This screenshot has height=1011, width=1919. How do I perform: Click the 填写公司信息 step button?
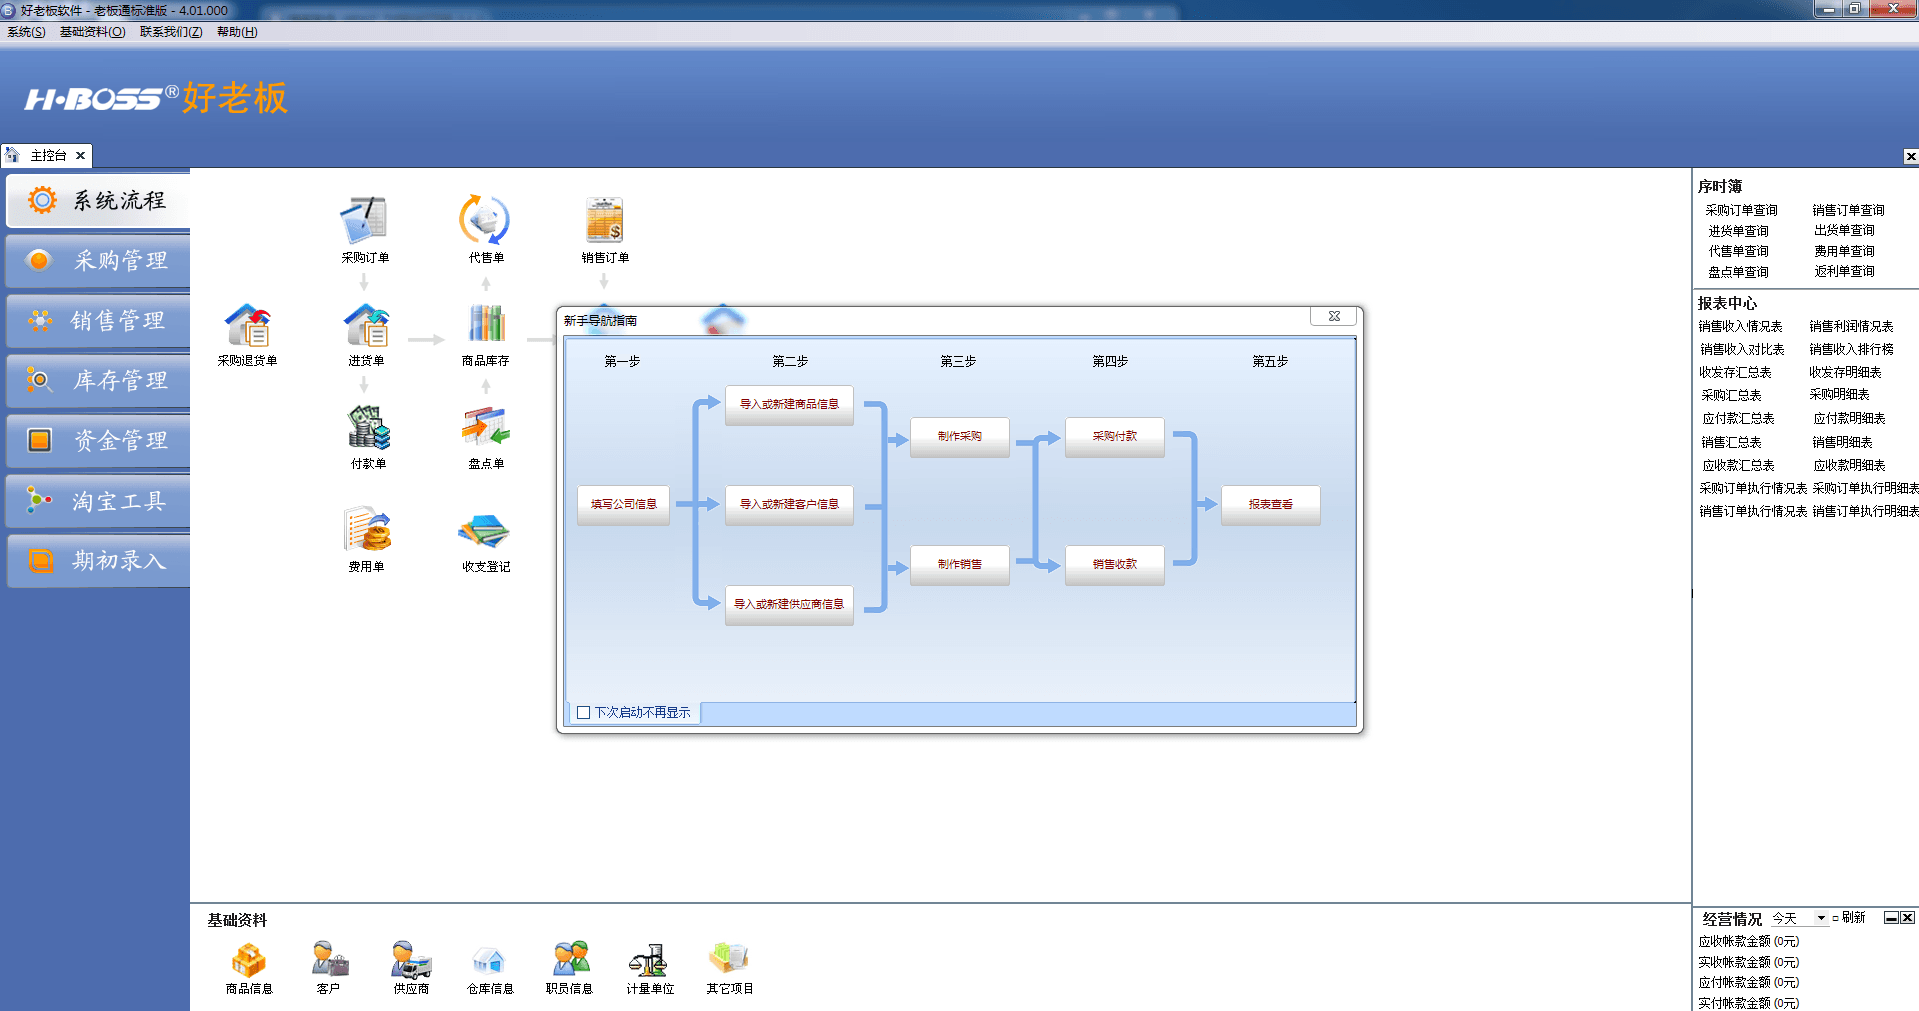tap(623, 505)
